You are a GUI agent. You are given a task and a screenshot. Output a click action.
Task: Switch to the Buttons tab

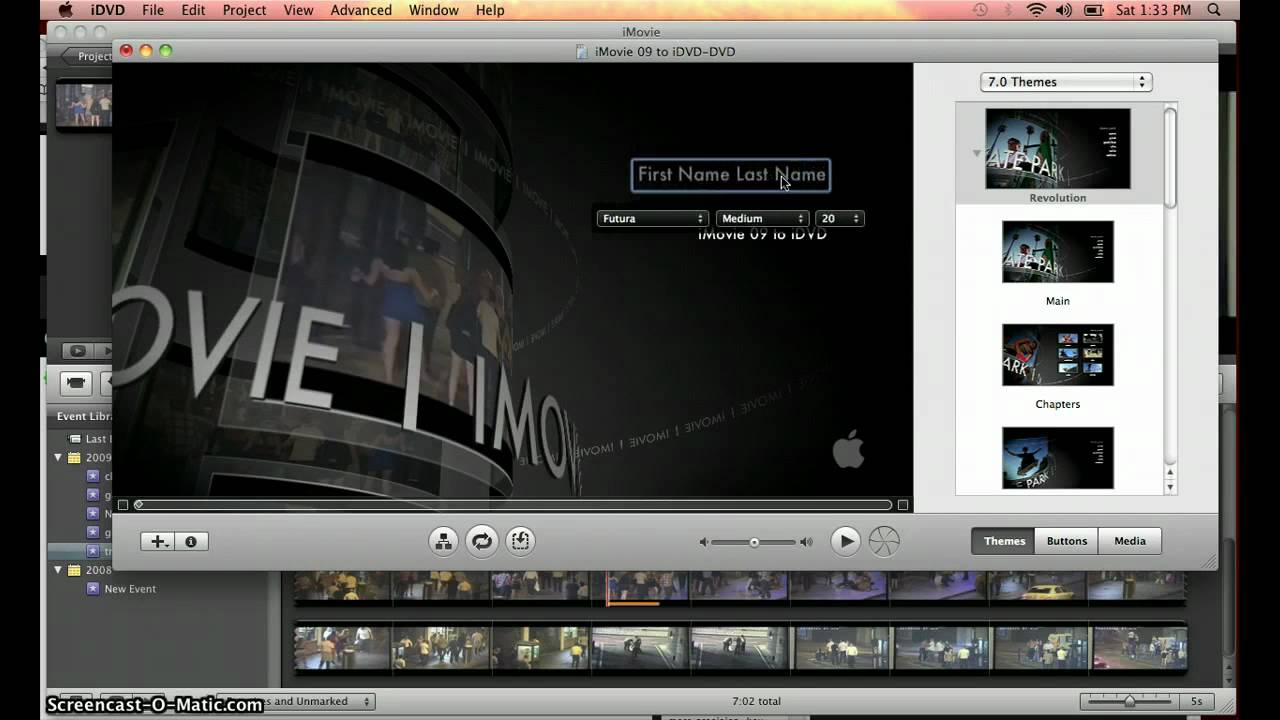(x=1067, y=541)
